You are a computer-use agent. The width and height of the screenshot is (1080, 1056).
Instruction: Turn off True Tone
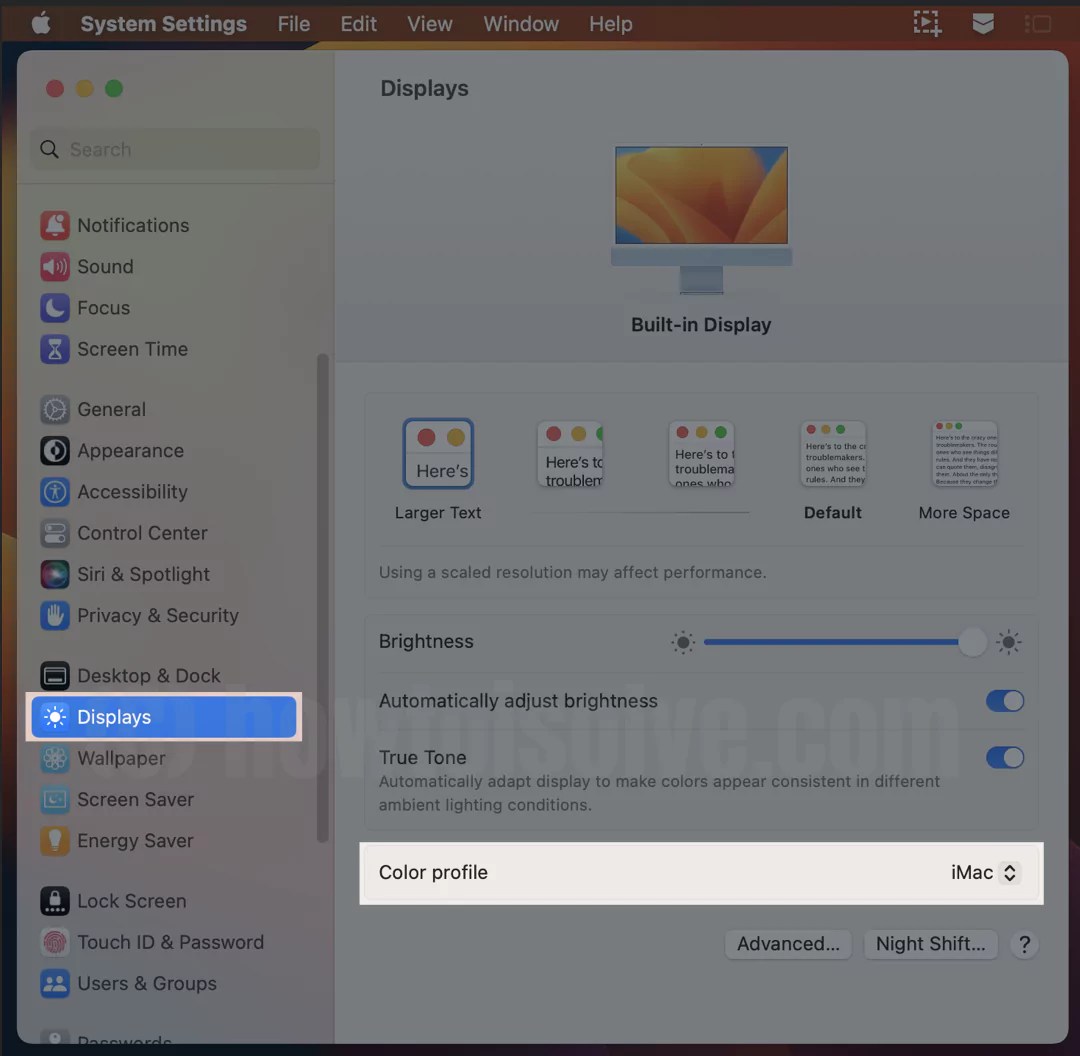tap(1005, 757)
